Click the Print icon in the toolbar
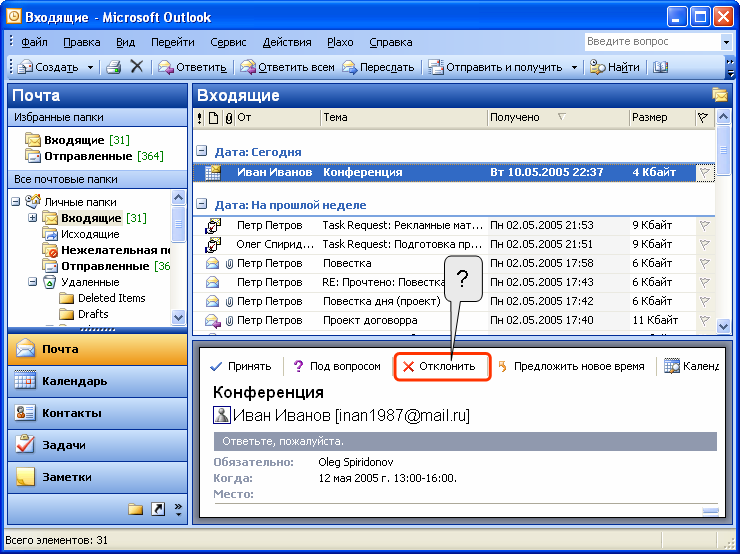 (x=113, y=67)
